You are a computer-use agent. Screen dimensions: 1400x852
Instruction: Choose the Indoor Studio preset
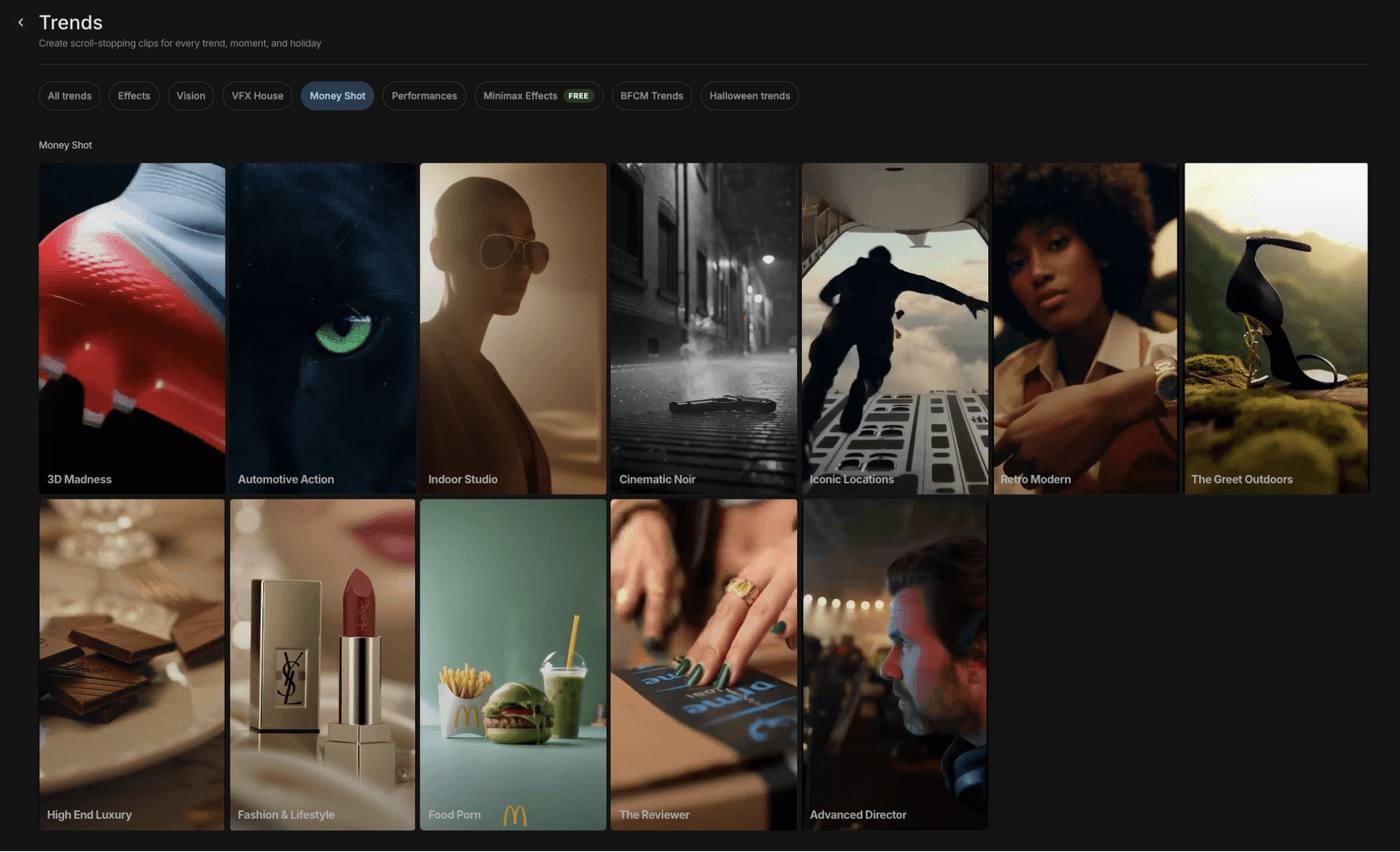[513, 328]
